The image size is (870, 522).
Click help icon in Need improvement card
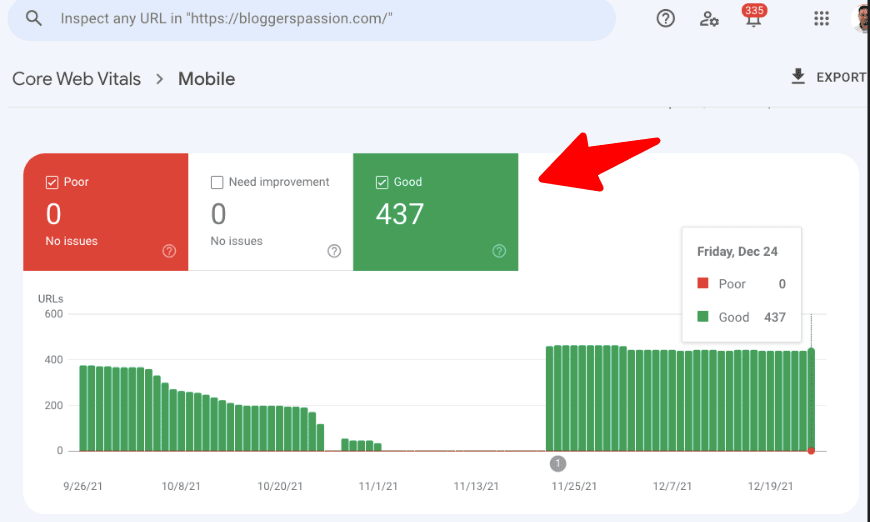[x=334, y=251]
